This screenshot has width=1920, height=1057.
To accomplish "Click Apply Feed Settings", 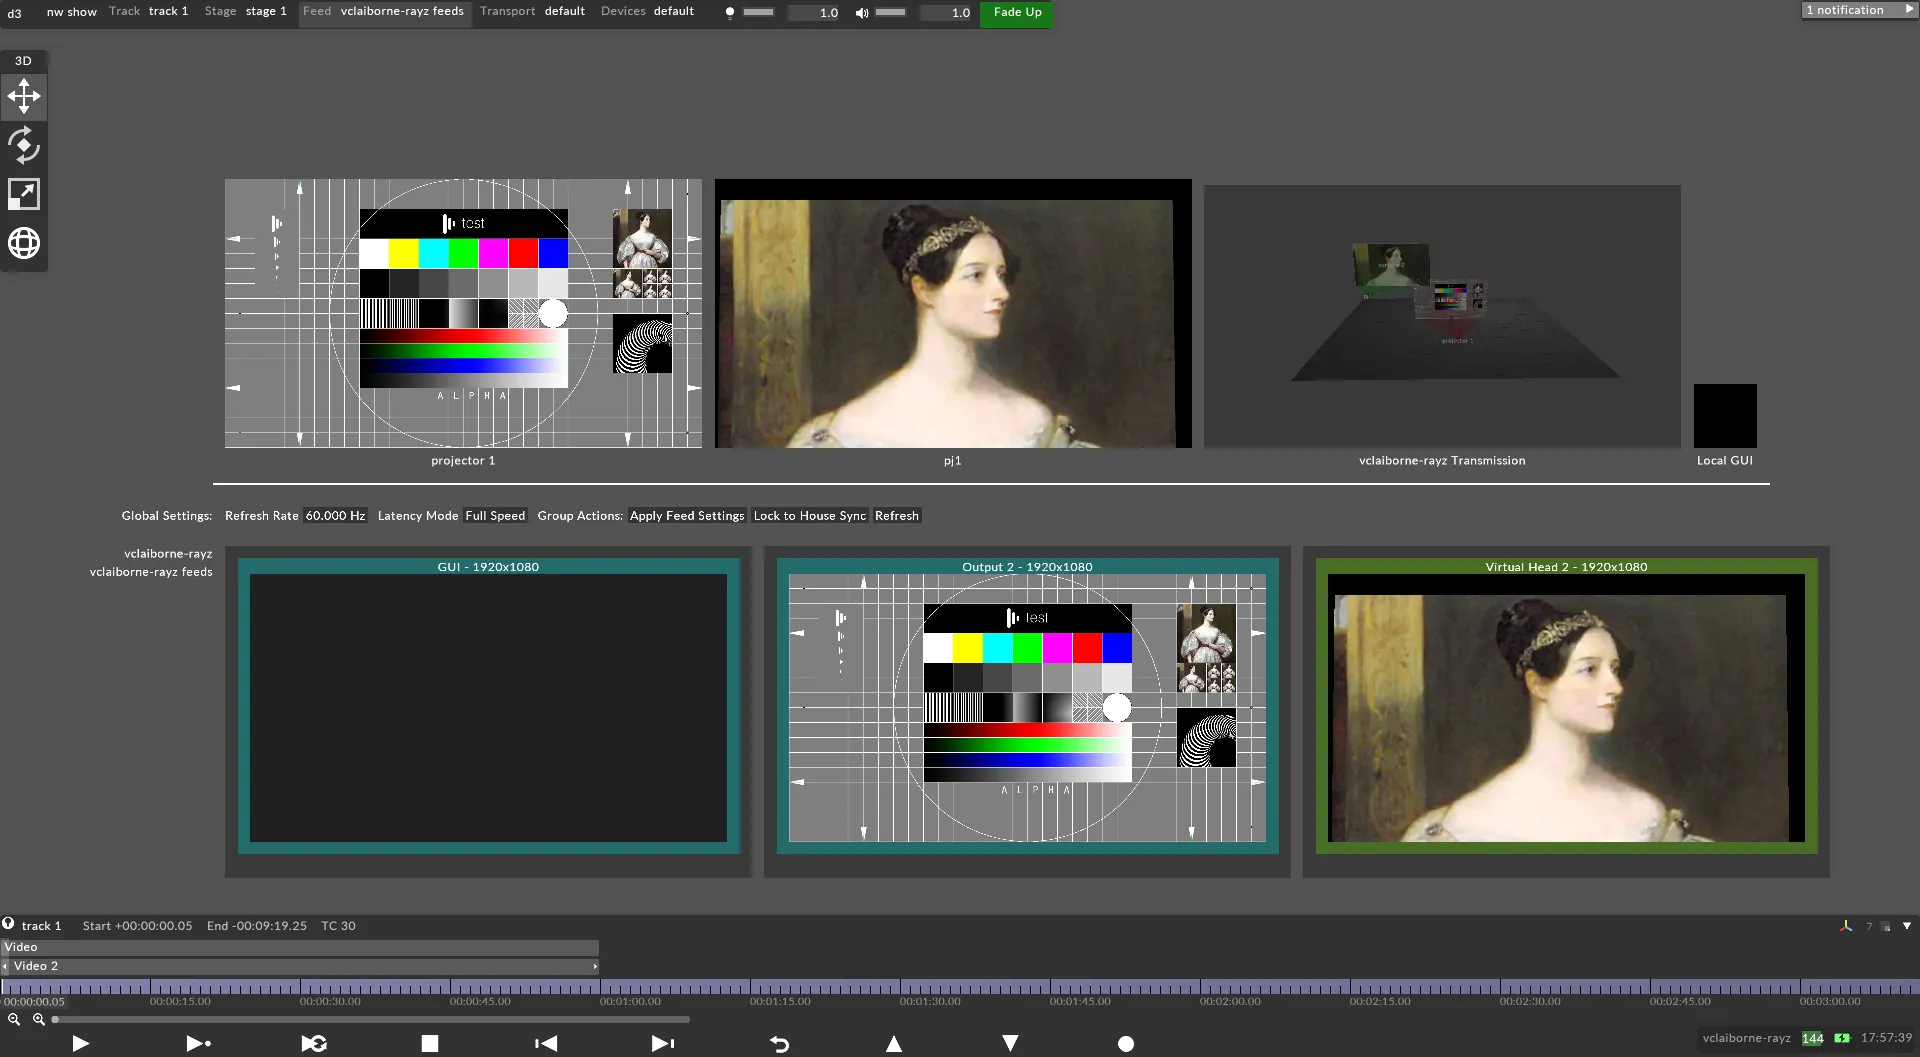I will (686, 515).
